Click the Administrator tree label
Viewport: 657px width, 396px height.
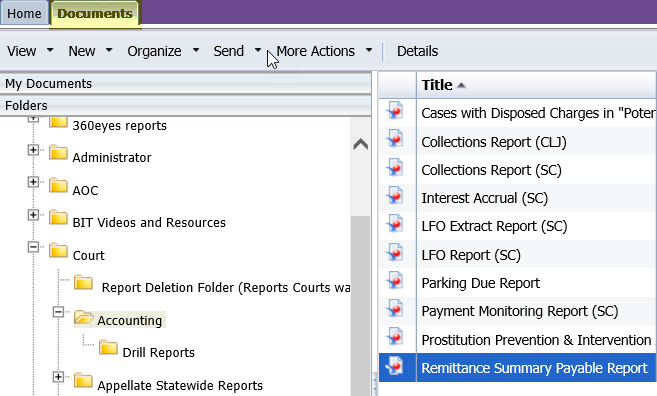pos(112,158)
